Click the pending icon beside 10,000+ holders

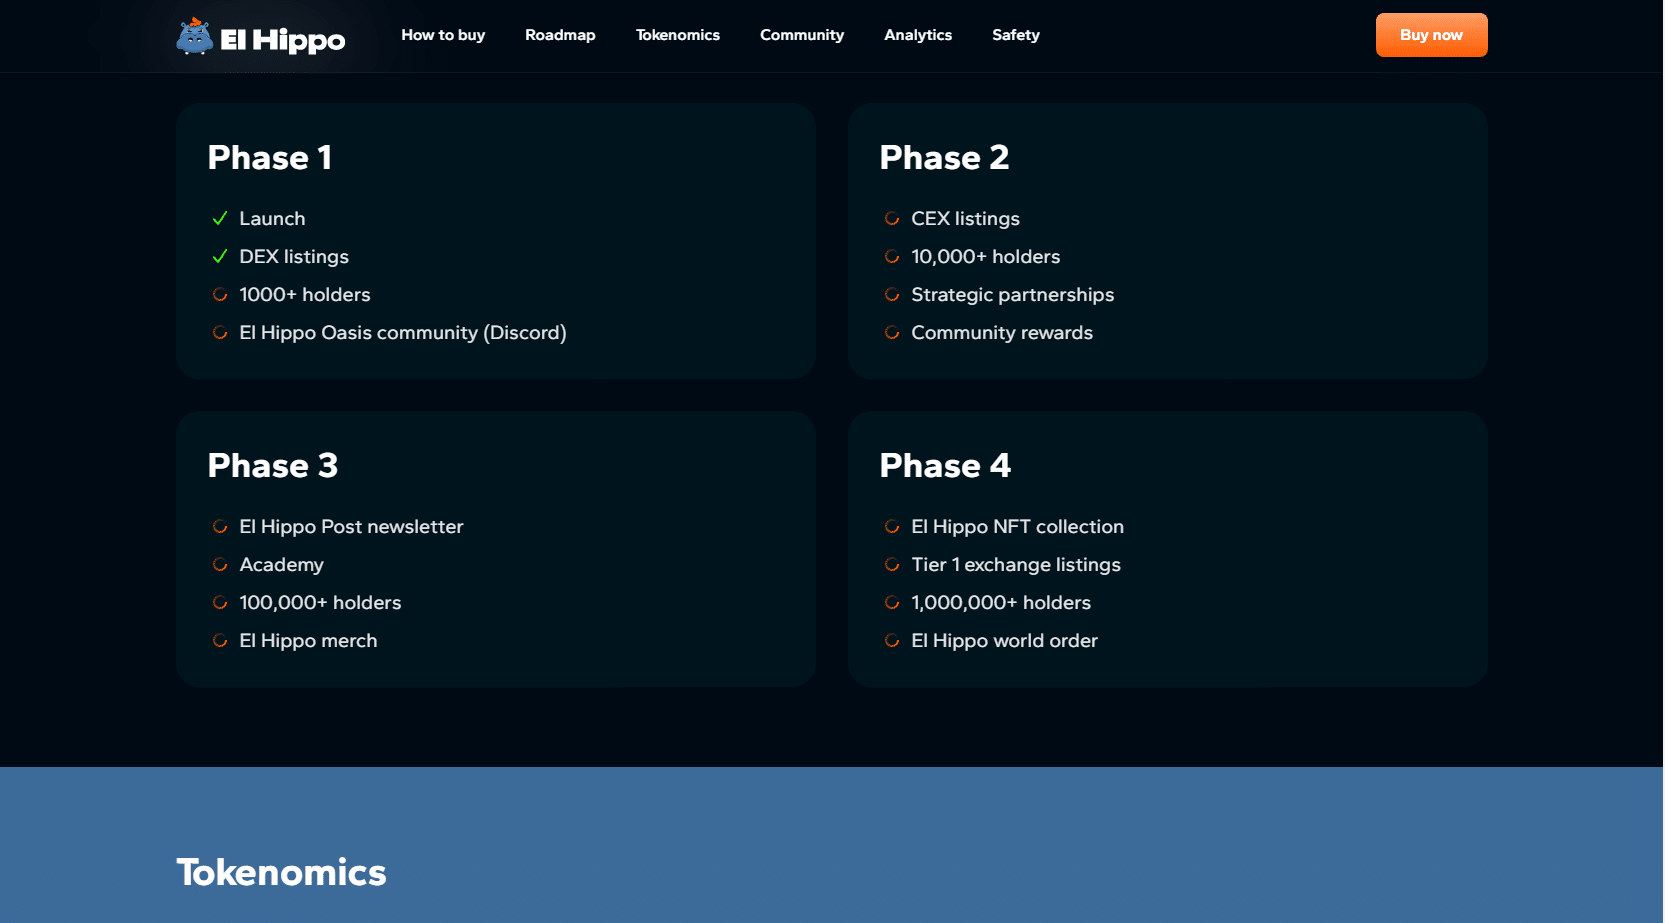pyautogui.click(x=892, y=256)
